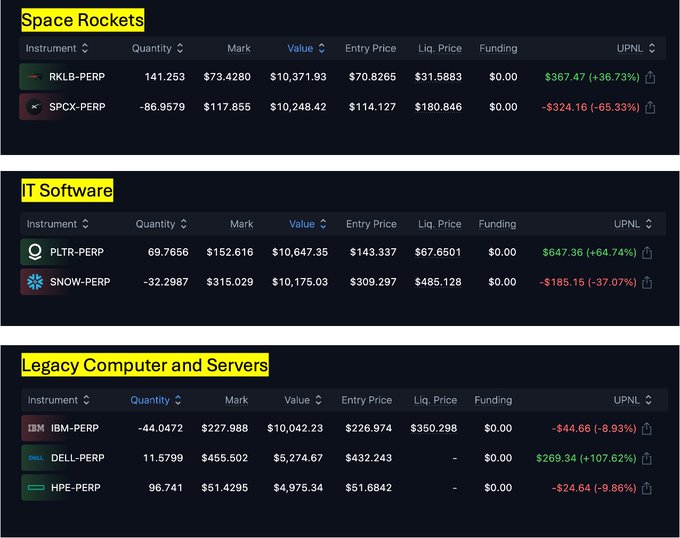
Task: Click DELL mark price $455.502
Action: [225, 458]
